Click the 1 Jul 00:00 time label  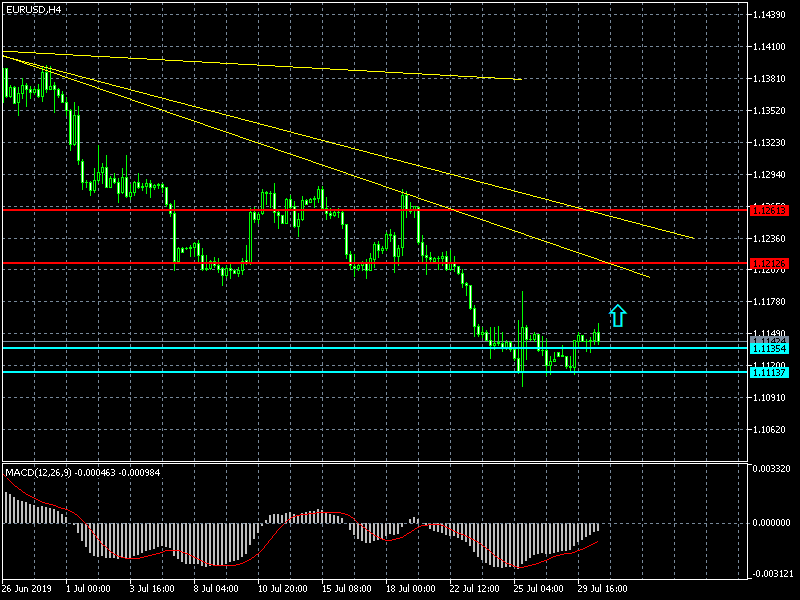pos(88,588)
